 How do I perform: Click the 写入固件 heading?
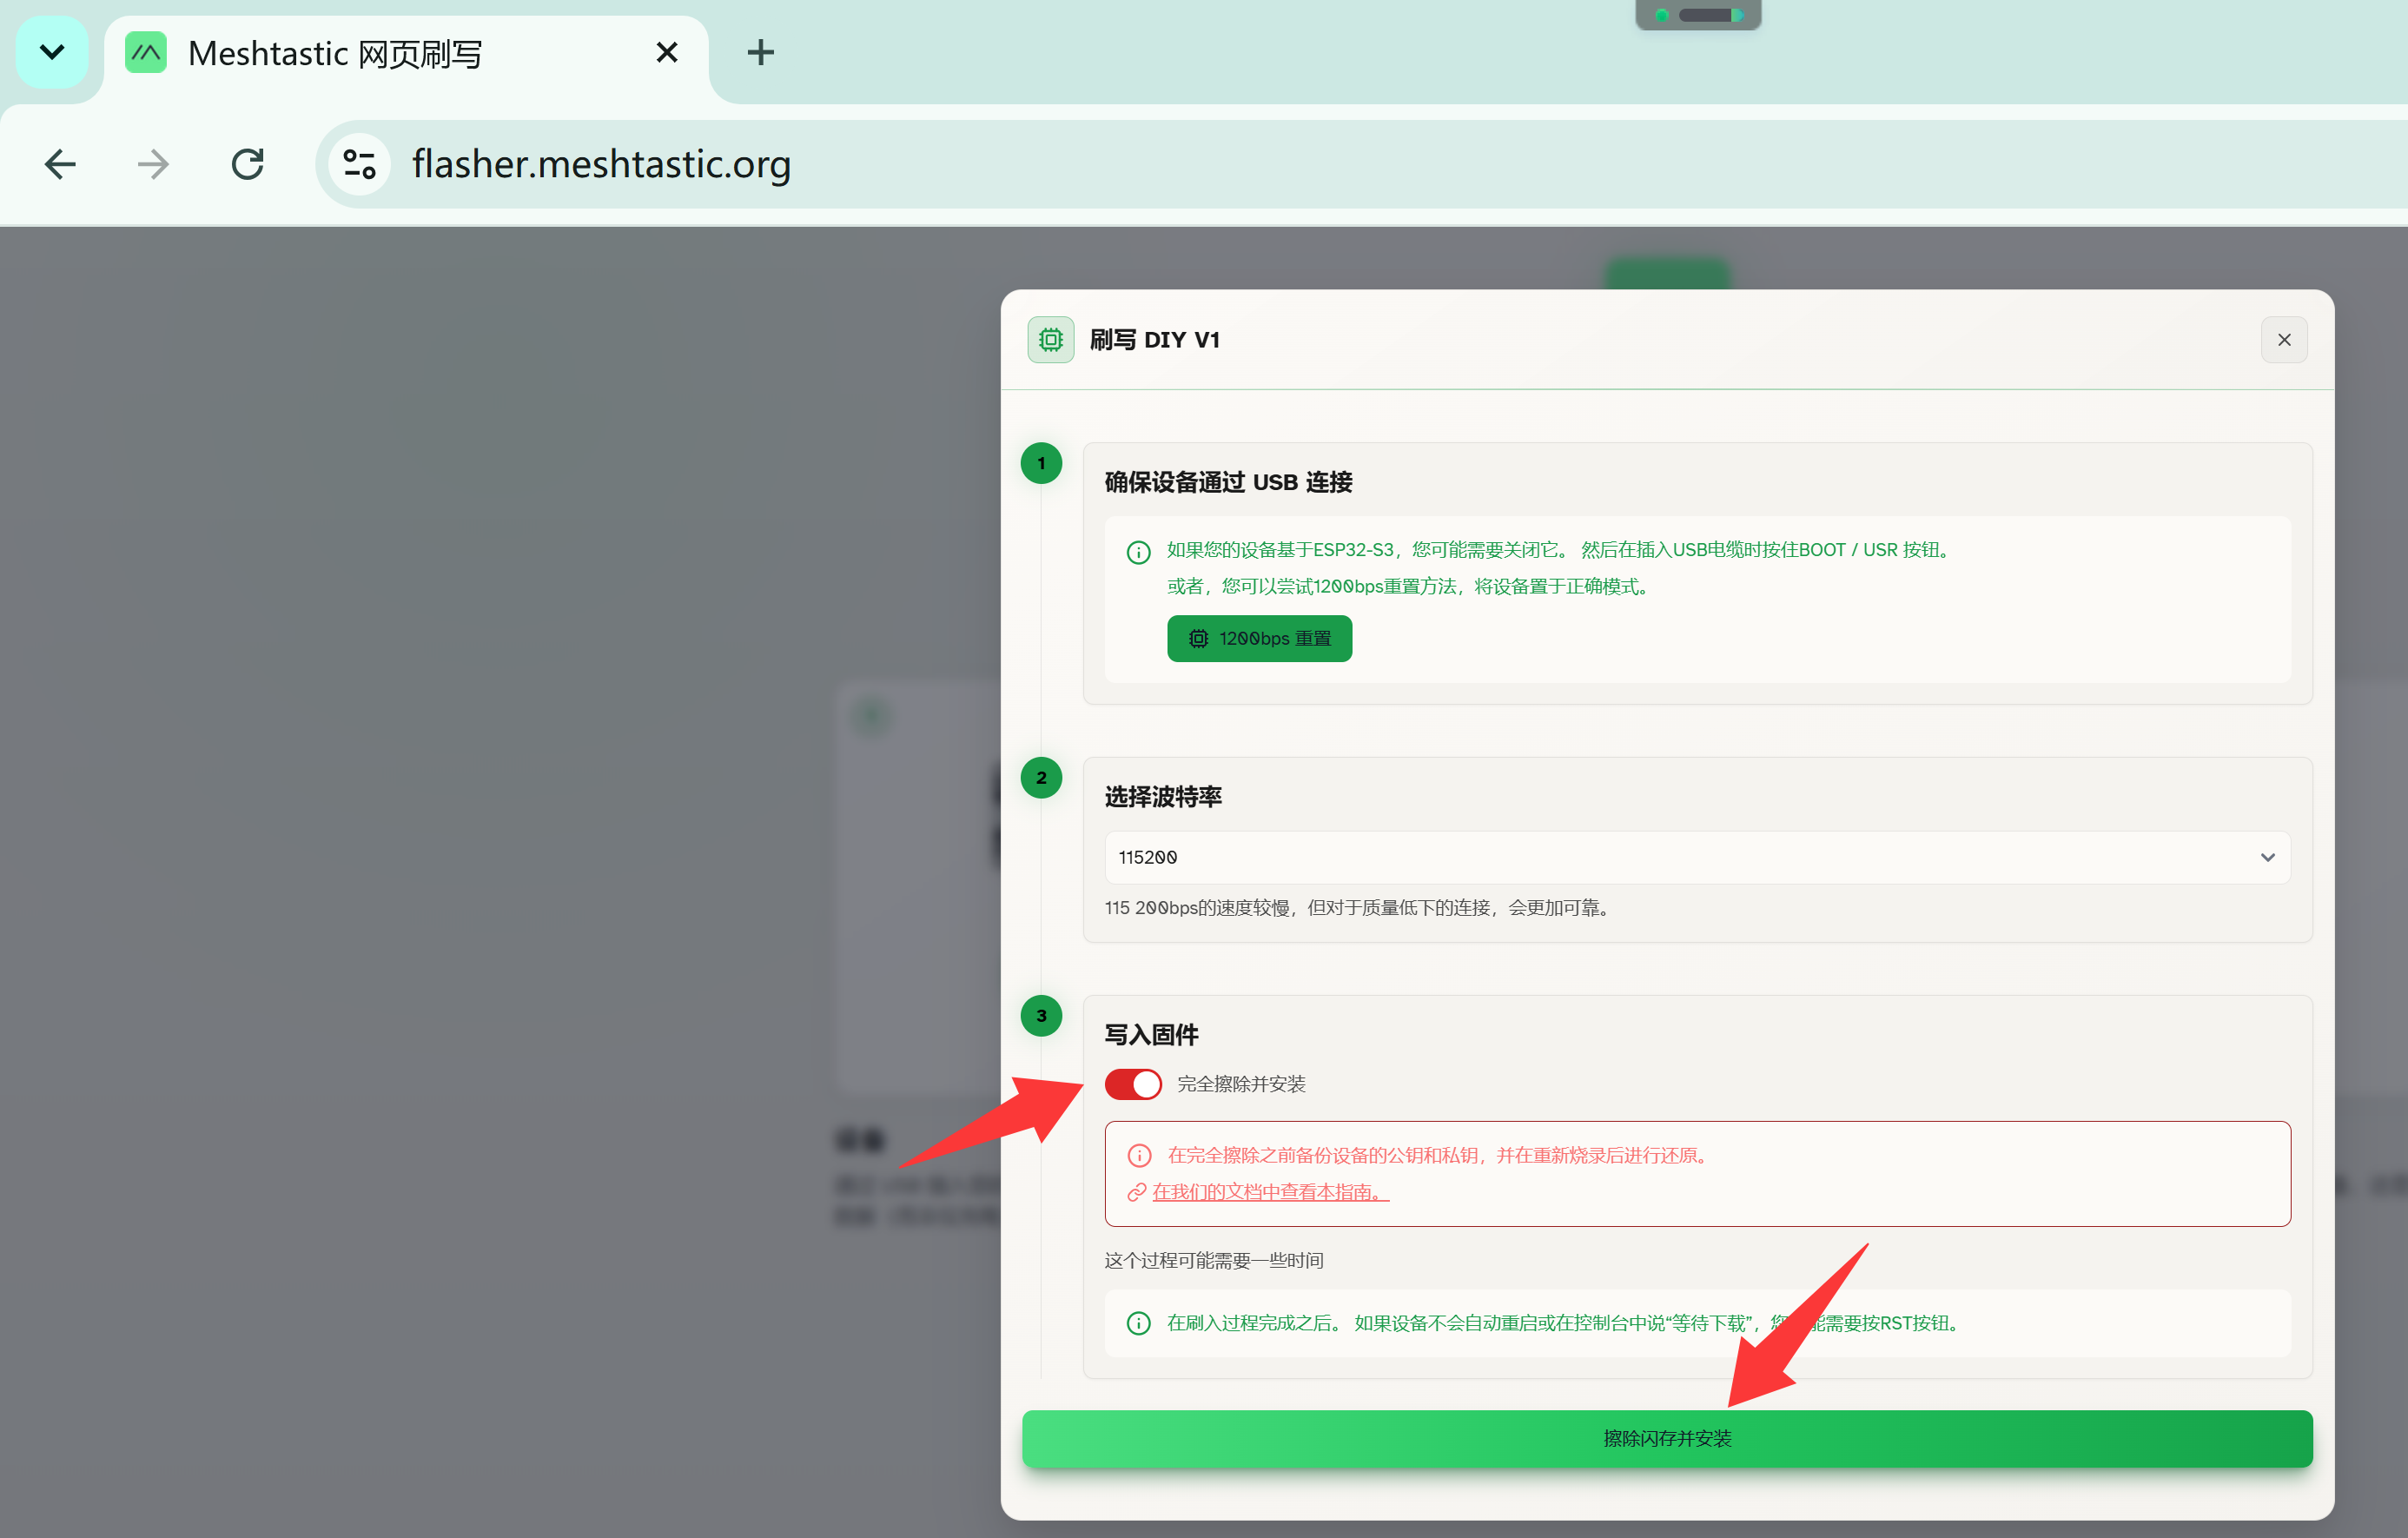pos(1151,1034)
